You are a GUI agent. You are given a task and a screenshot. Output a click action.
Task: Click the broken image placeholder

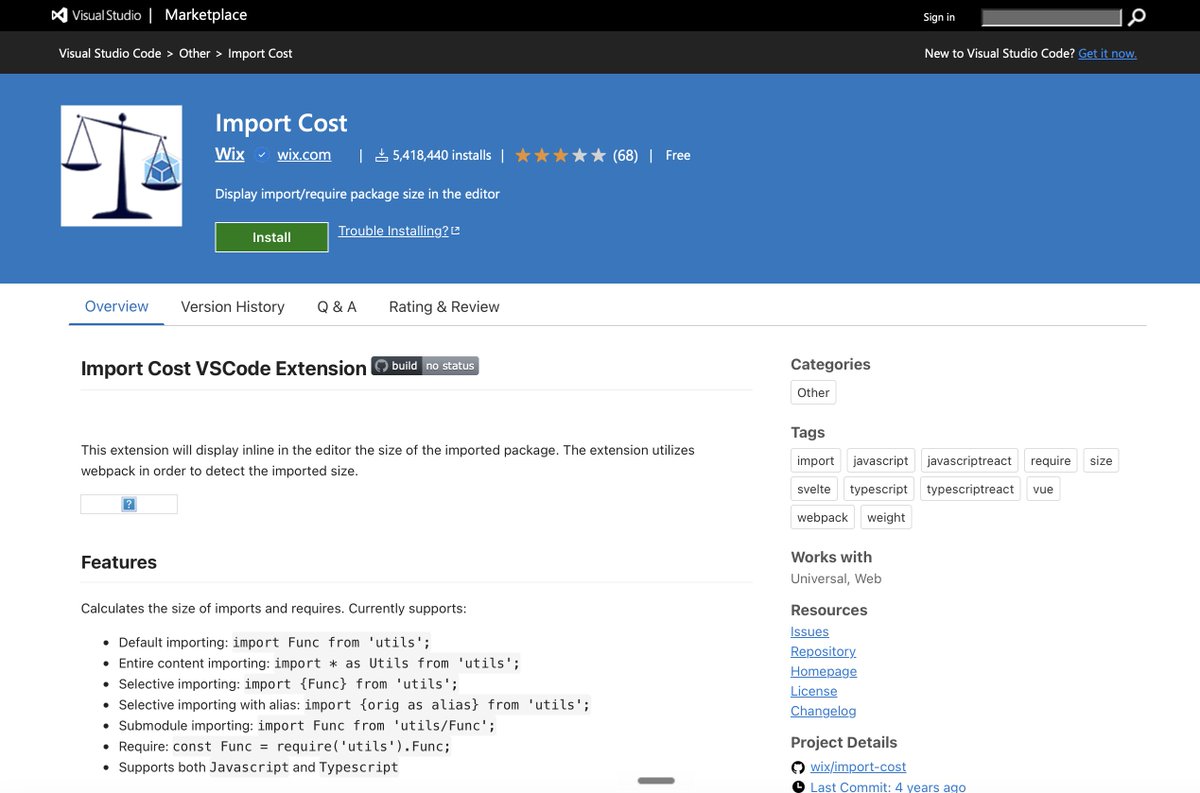(x=129, y=504)
